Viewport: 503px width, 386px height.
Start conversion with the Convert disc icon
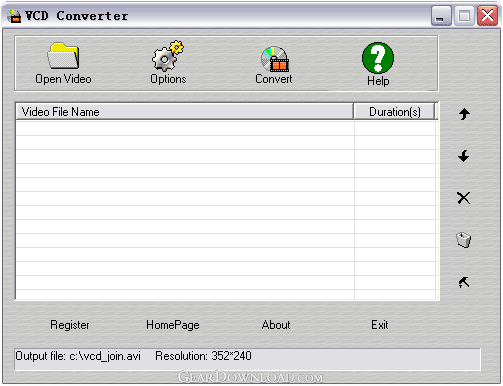click(275, 59)
